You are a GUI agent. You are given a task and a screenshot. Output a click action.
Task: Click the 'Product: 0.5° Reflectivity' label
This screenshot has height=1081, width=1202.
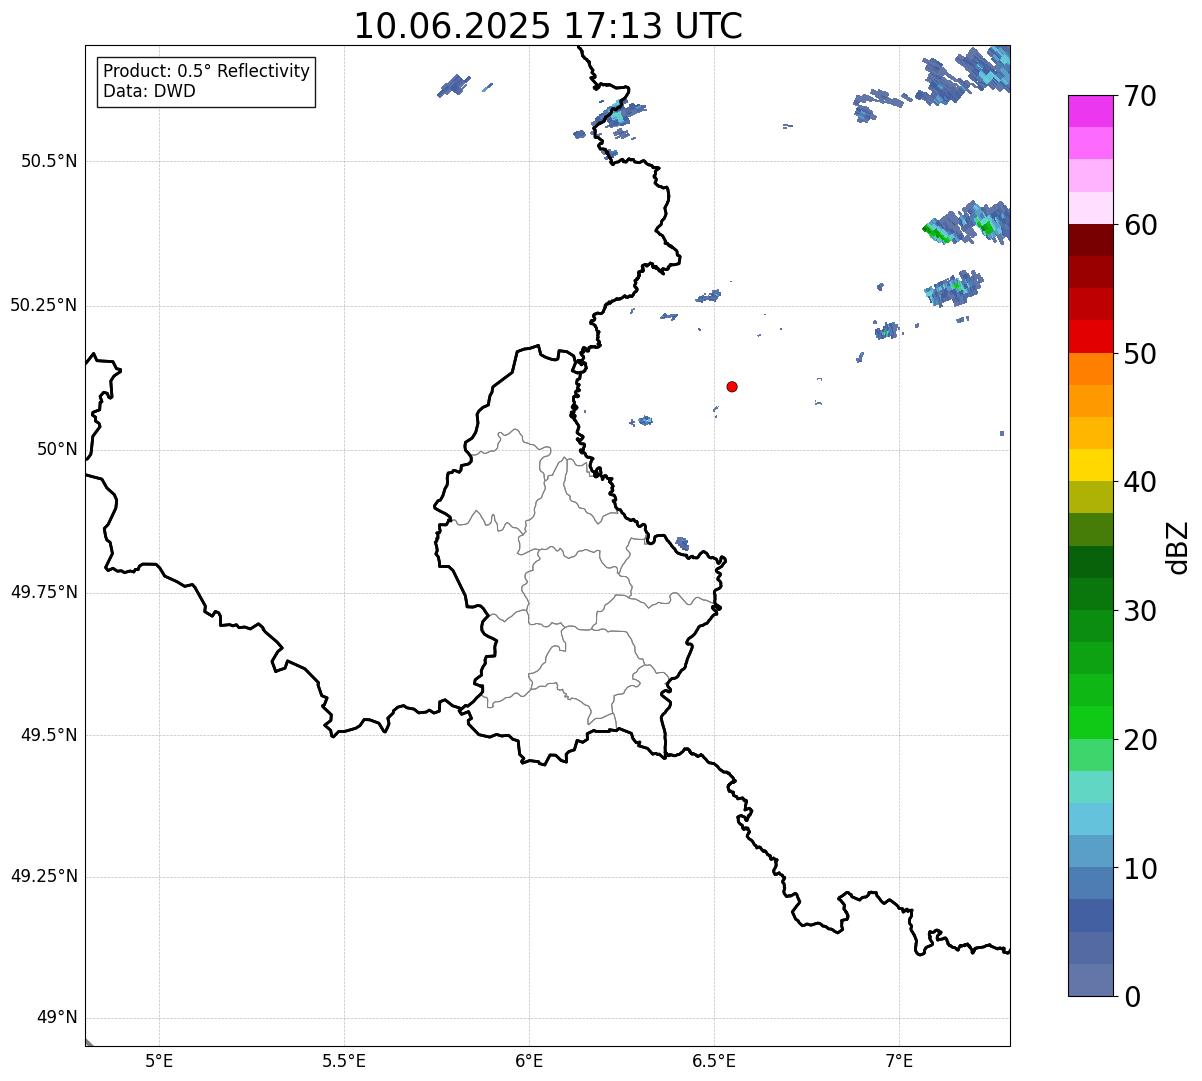[206, 72]
